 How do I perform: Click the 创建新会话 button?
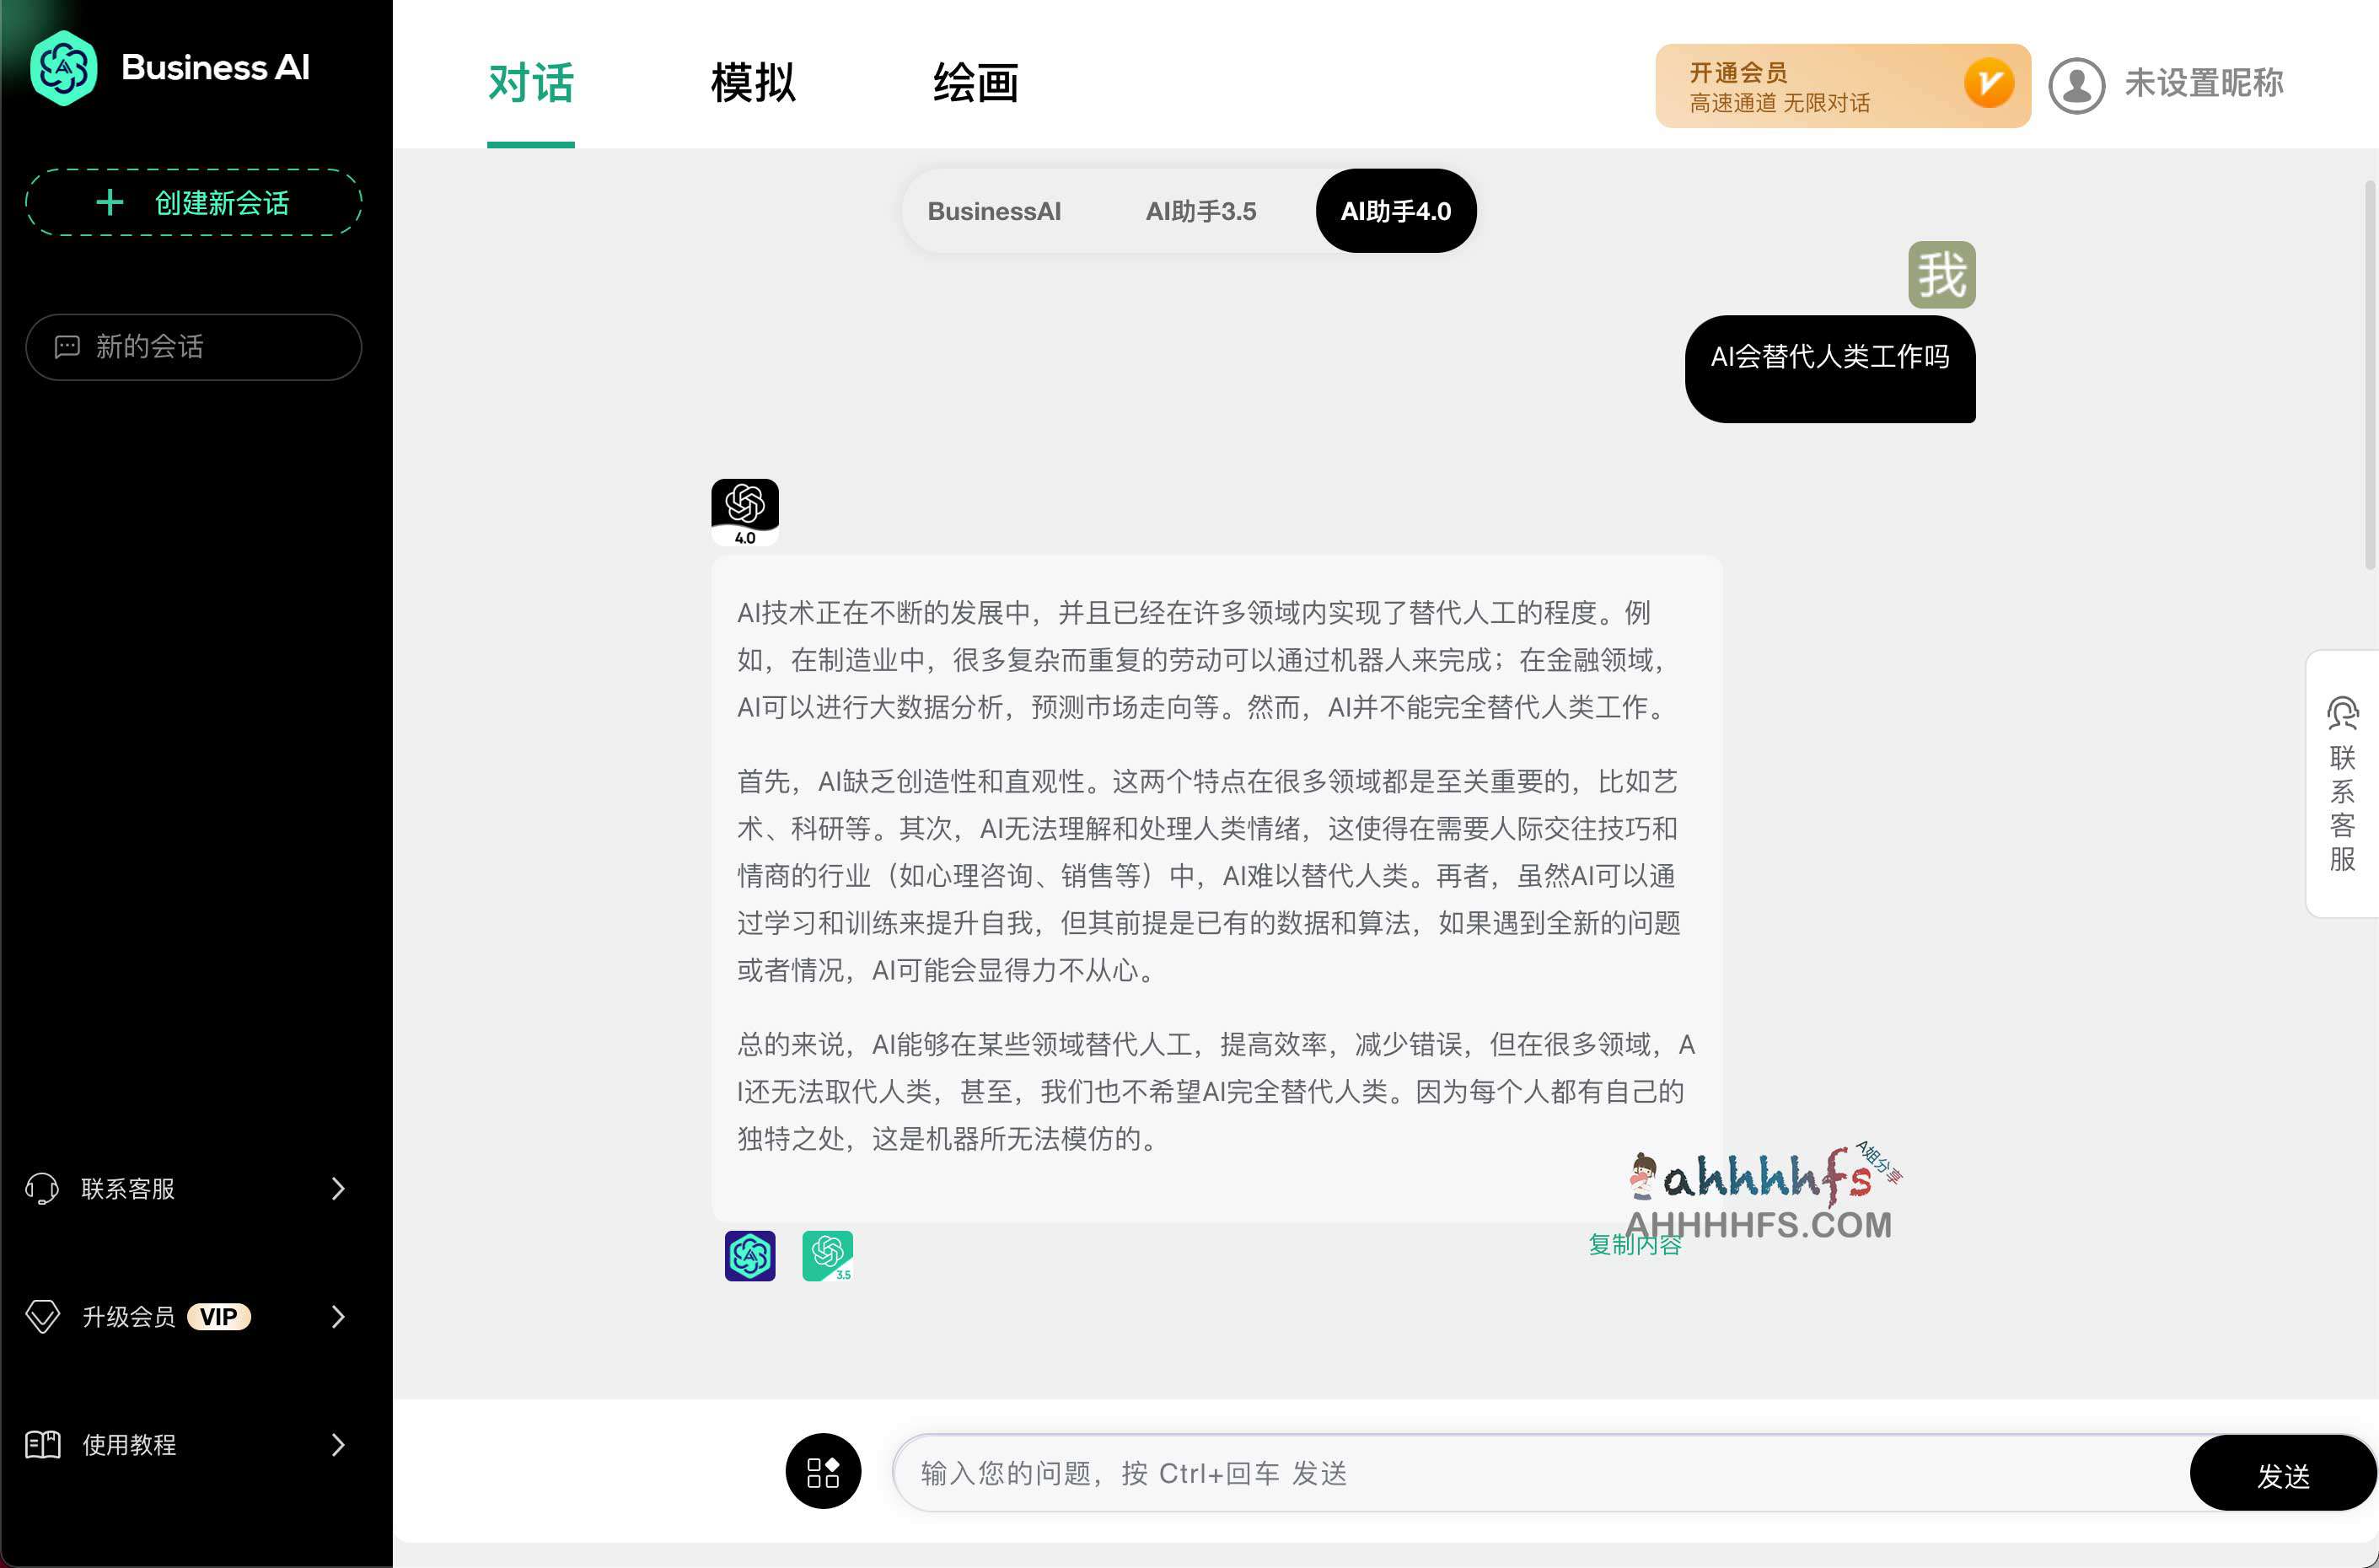click(193, 203)
